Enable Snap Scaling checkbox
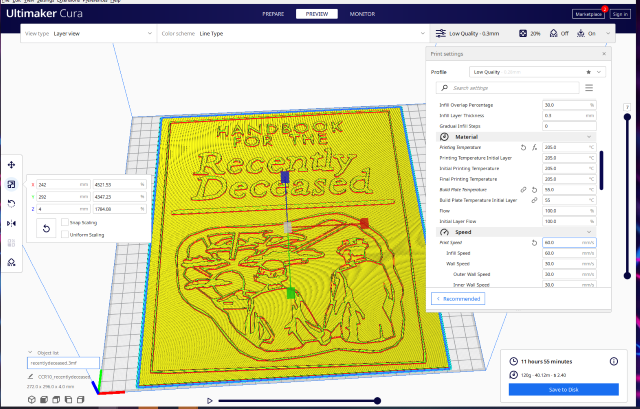The width and height of the screenshot is (640, 409). 64,222
